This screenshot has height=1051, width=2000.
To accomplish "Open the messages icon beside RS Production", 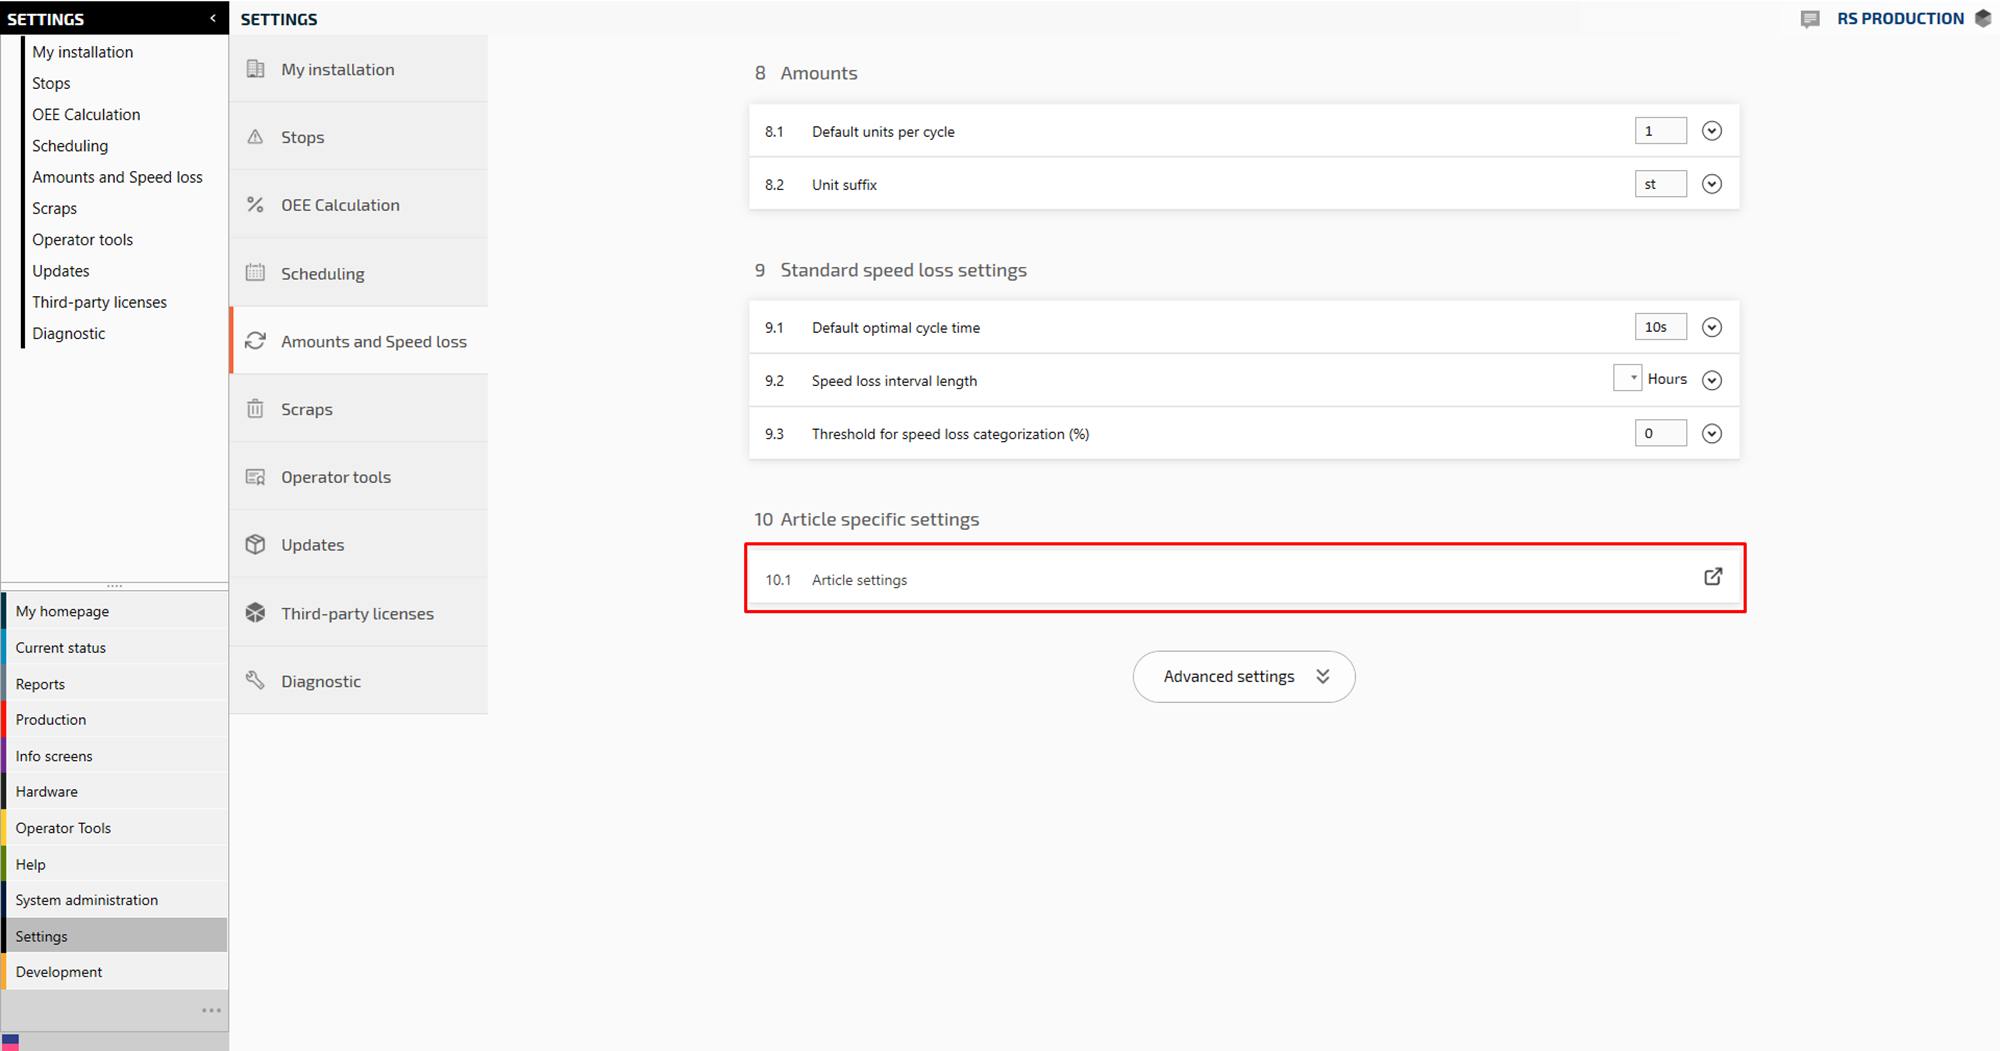I will [1809, 19].
